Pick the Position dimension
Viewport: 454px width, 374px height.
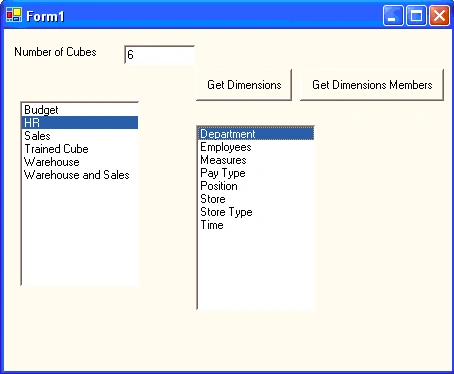tap(256, 186)
